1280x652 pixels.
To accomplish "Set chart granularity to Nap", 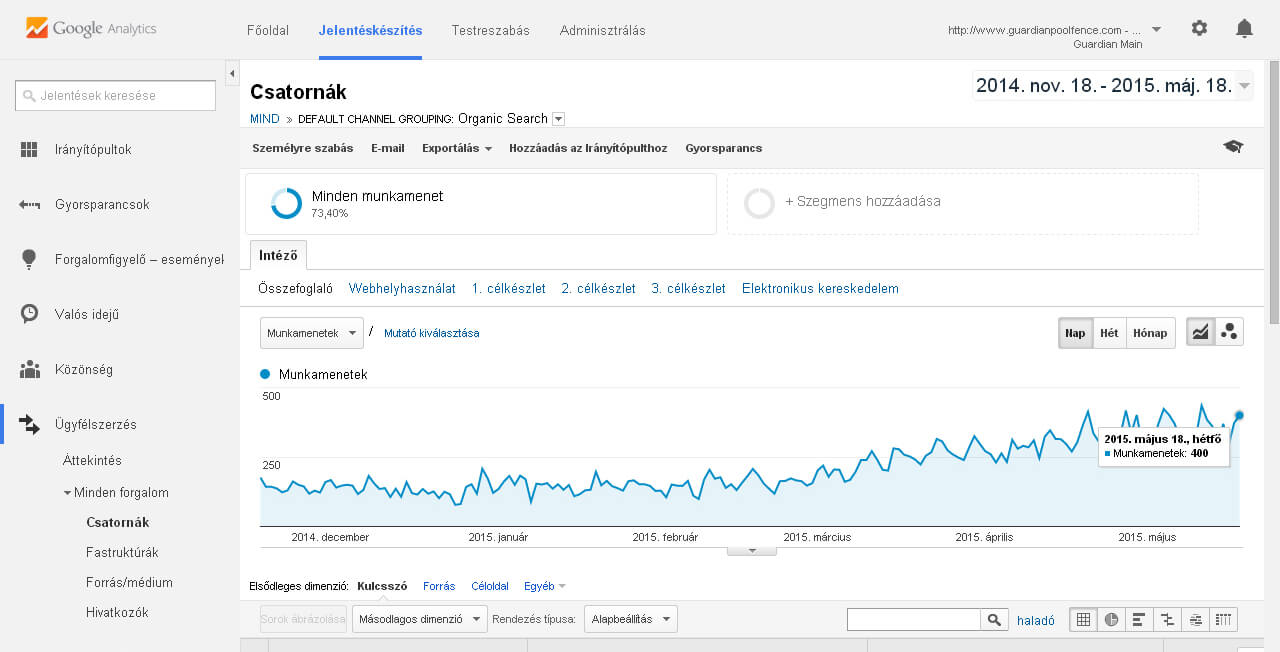I will (1075, 333).
